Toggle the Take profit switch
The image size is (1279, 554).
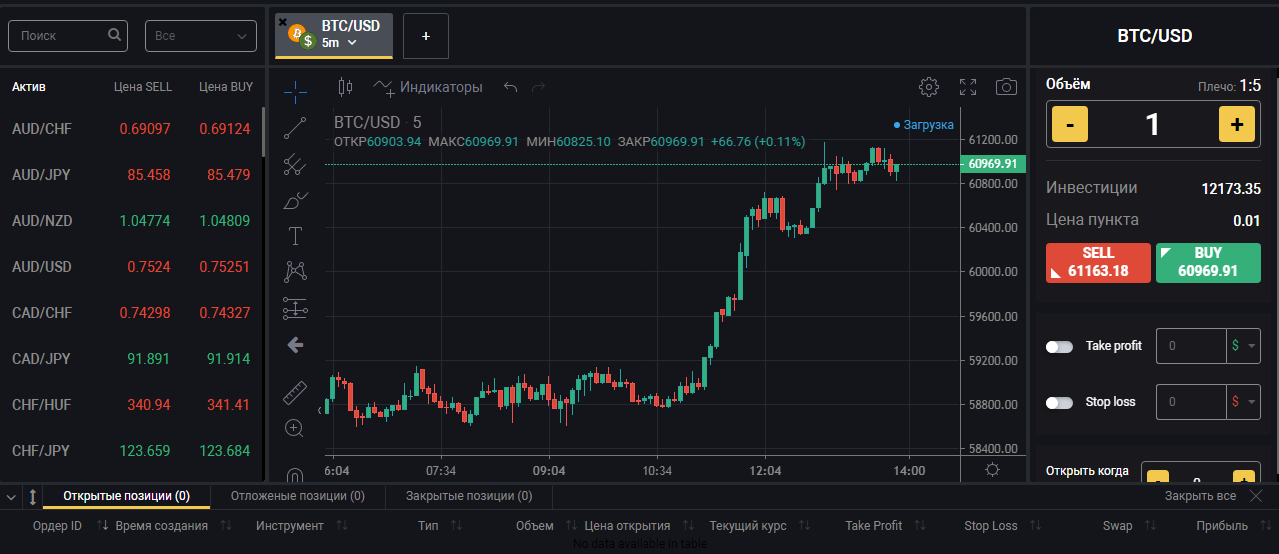click(x=1059, y=346)
